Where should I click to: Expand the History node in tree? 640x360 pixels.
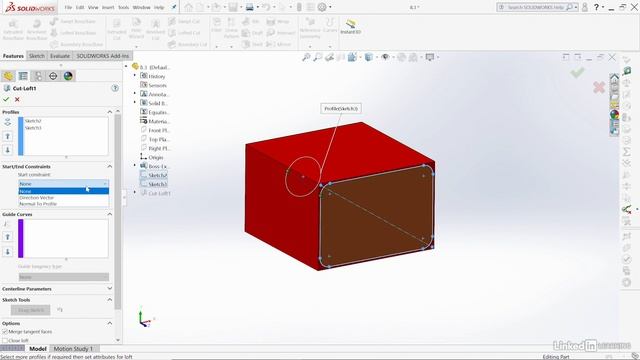click(x=135, y=76)
